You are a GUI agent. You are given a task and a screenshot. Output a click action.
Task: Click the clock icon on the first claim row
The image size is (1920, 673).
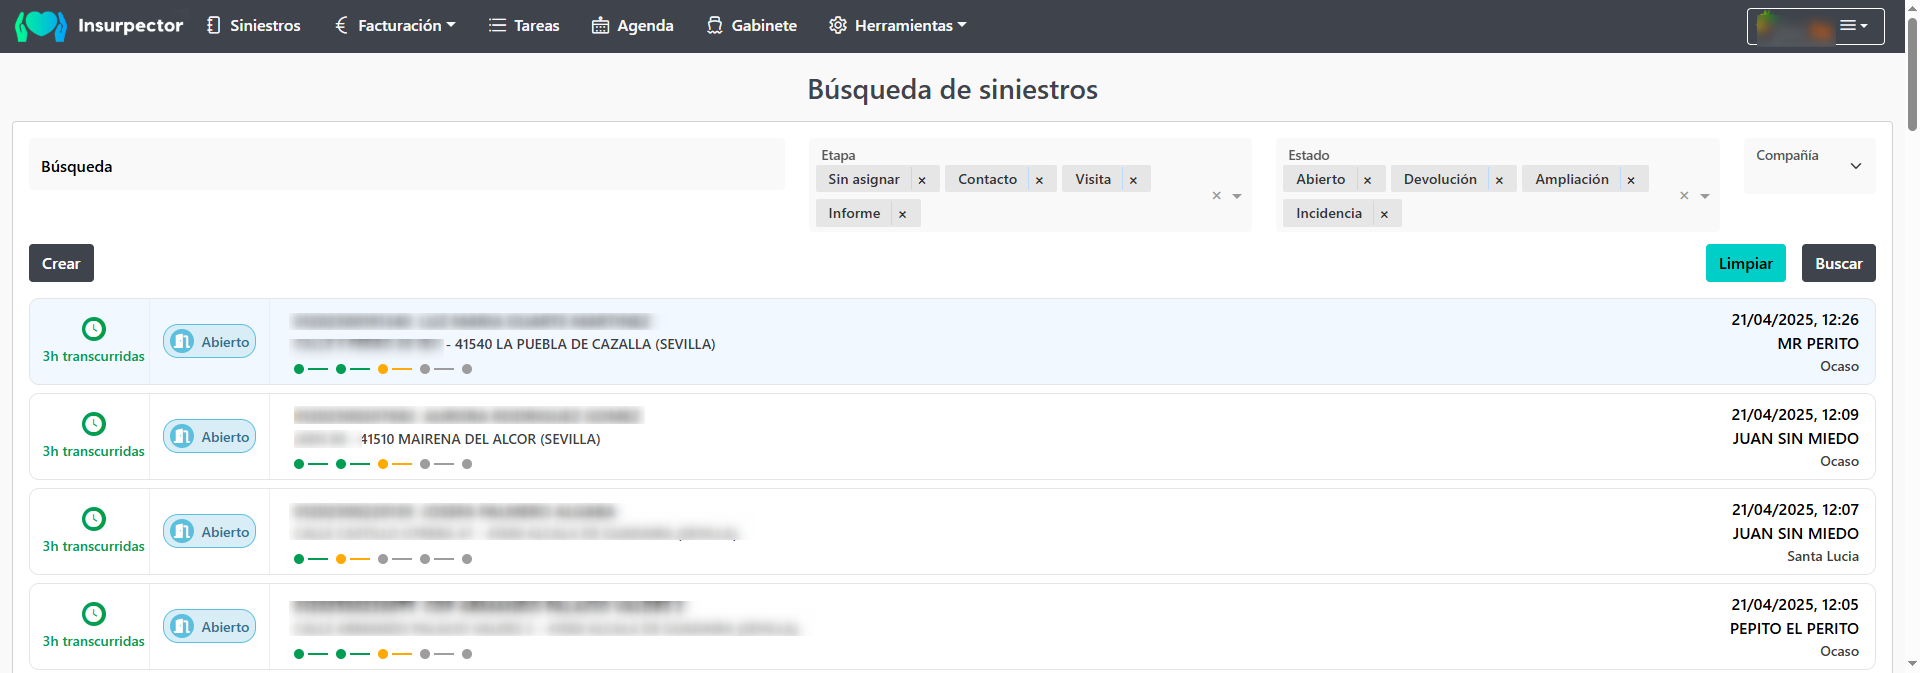pos(93,329)
